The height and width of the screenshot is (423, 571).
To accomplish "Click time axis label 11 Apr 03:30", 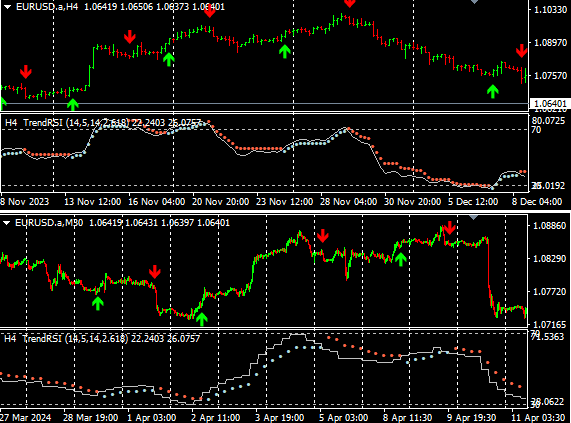I will pos(538,418).
